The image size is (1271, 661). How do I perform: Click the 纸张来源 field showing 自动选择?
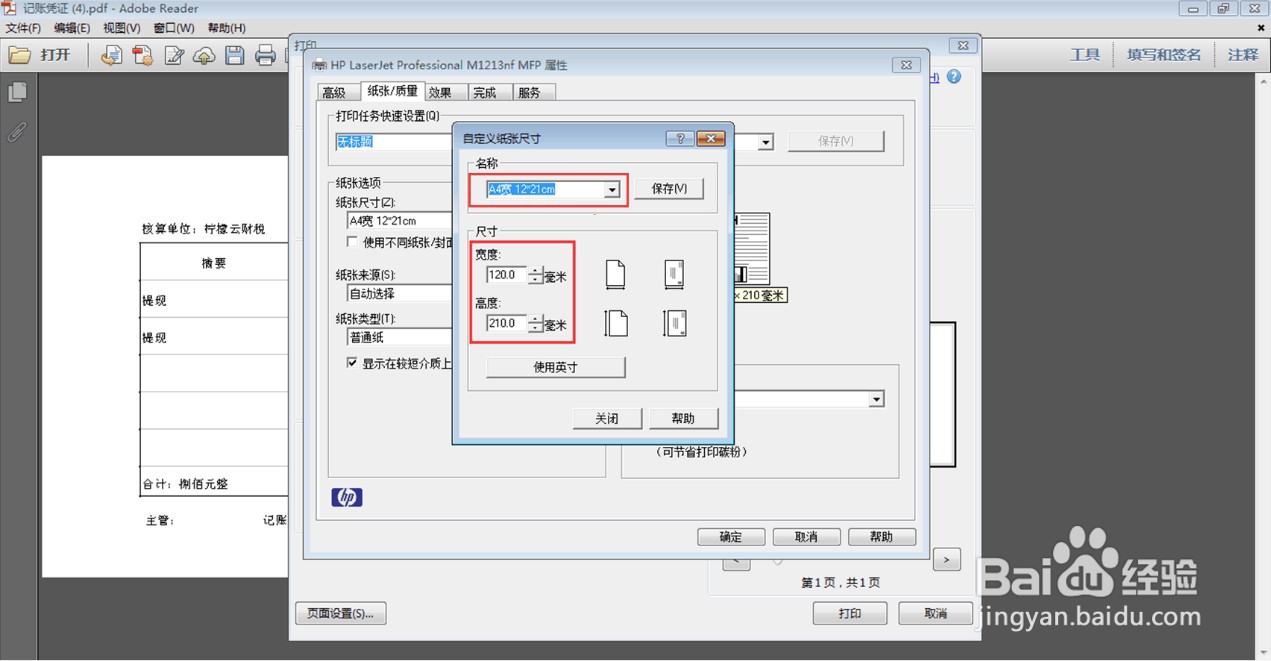click(399, 294)
